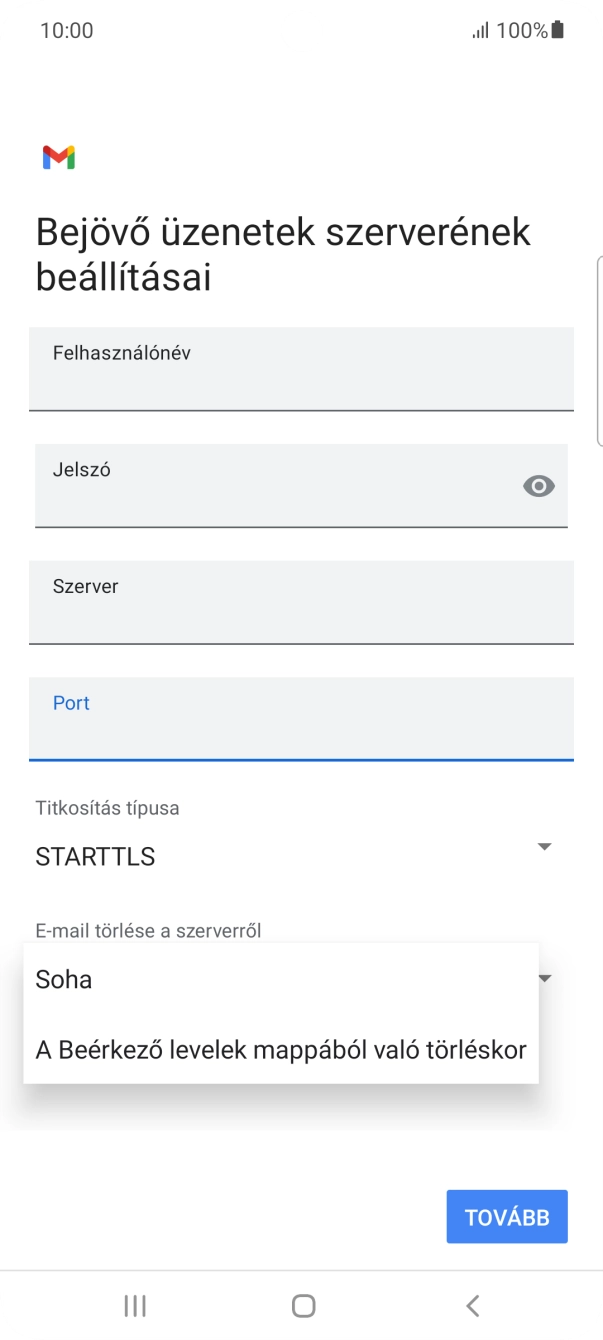Viewport: 603px width, 1340px height.
Task: Tap the Back arrow in the navigation bar
Action: [470, 1305]
